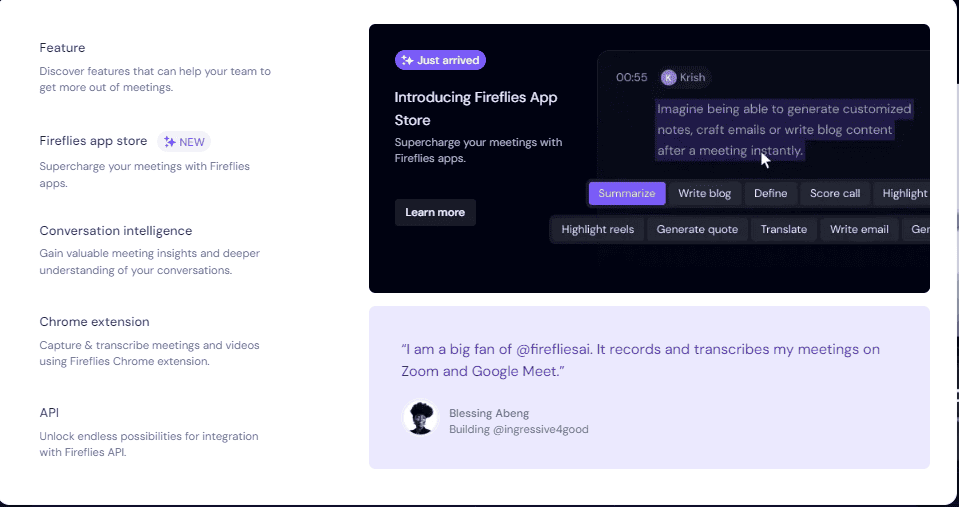Image resolution: width=959 pixels, height=507 pixels.
Task: Choose the Write blog chip
Action: pyautogui.click(x=704, y=194)
